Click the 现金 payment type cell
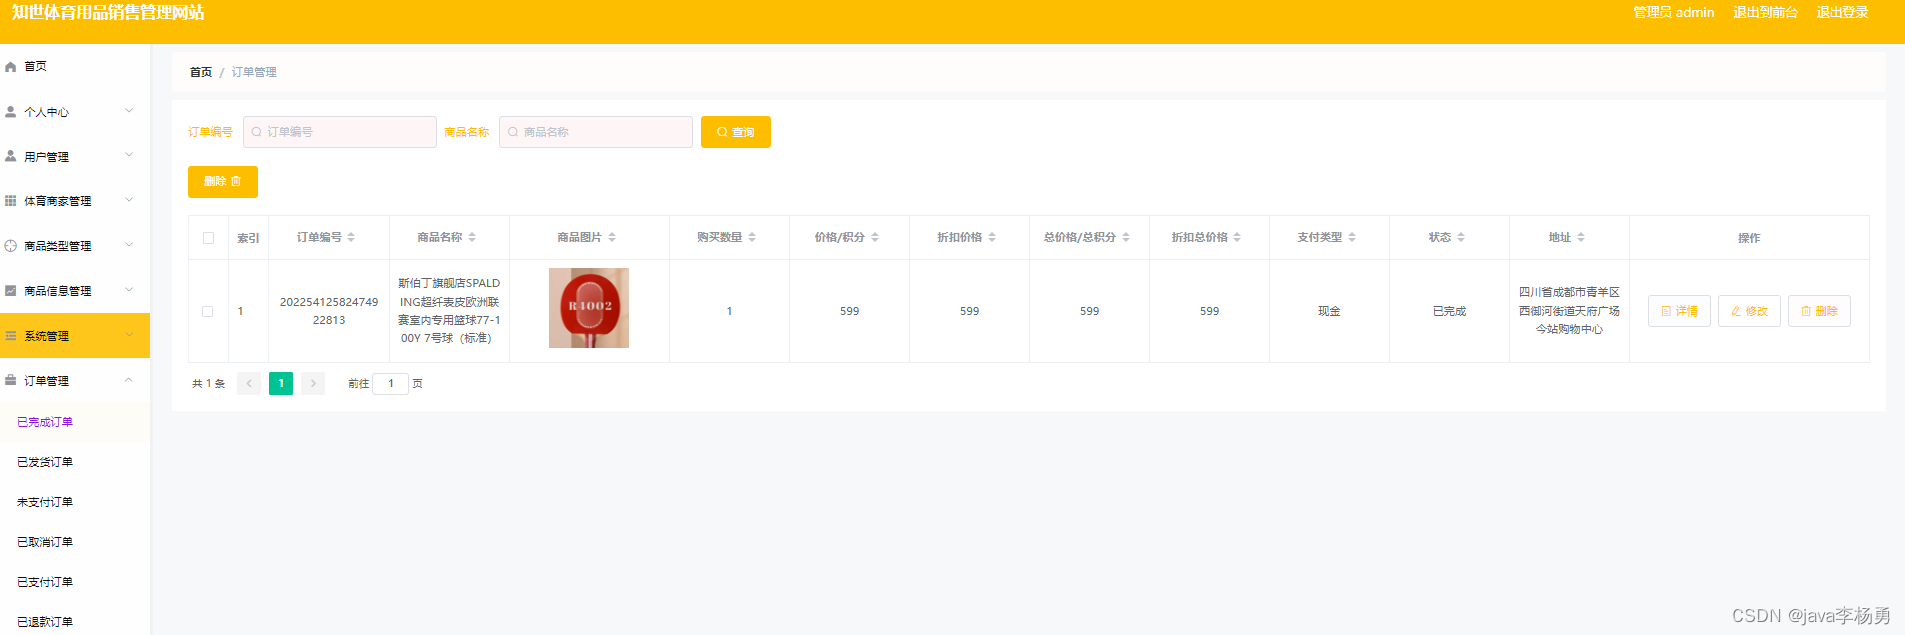 click(1329, 311)
